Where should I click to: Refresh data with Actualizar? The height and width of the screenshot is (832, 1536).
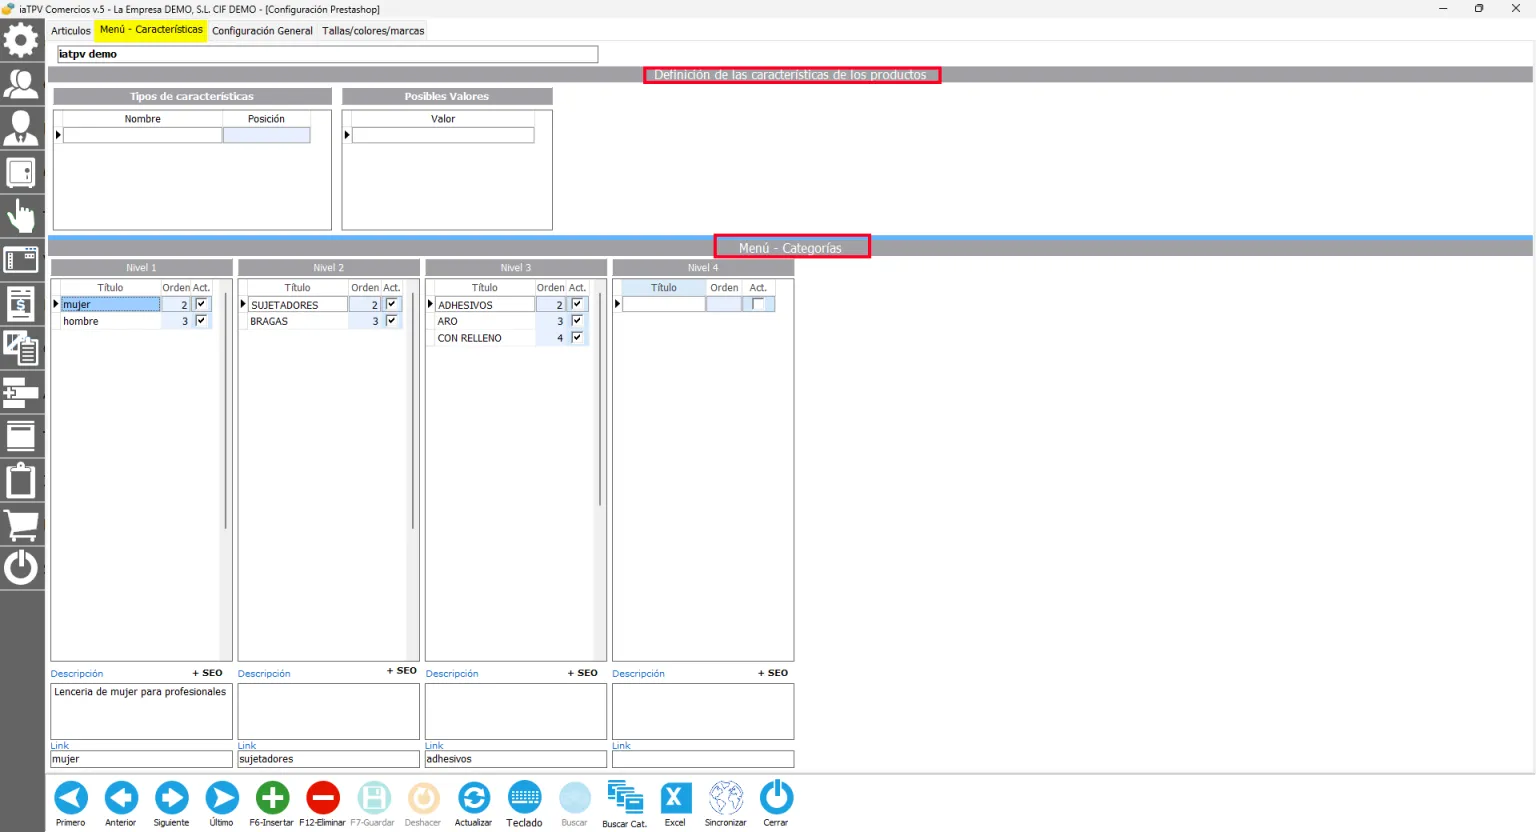point(473,804)
